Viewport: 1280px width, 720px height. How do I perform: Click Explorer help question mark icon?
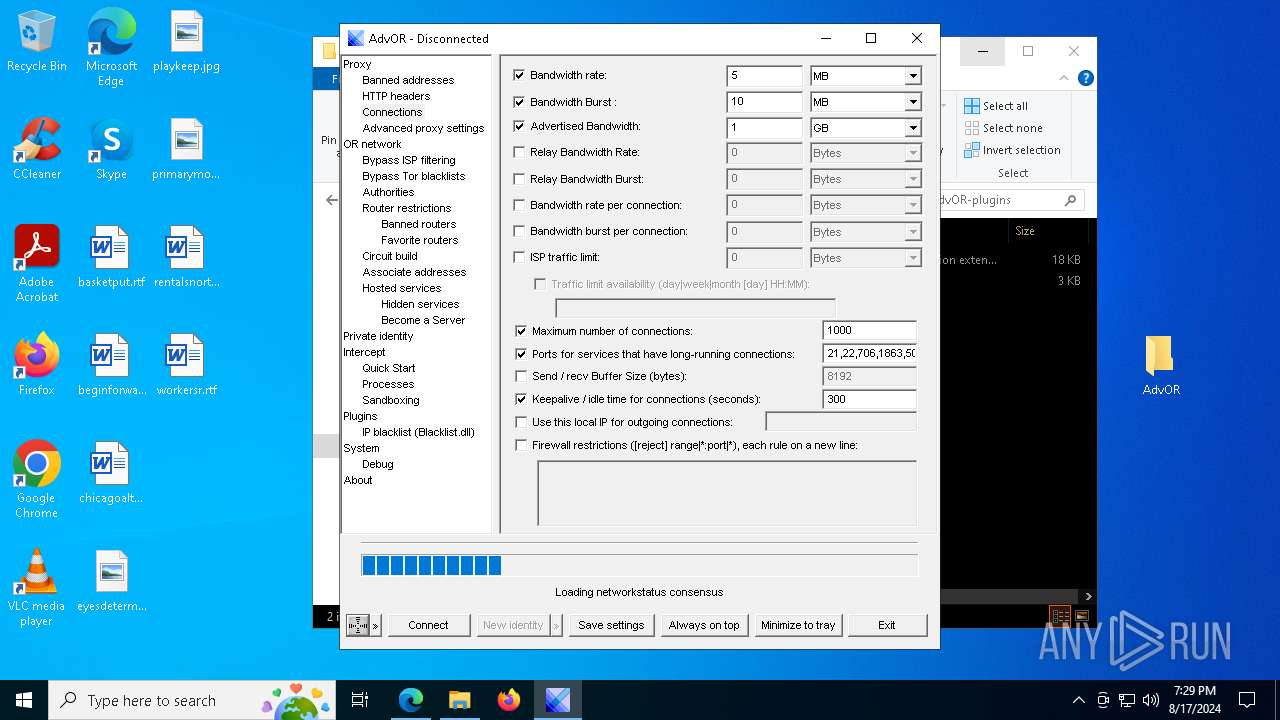point(1085,78)
